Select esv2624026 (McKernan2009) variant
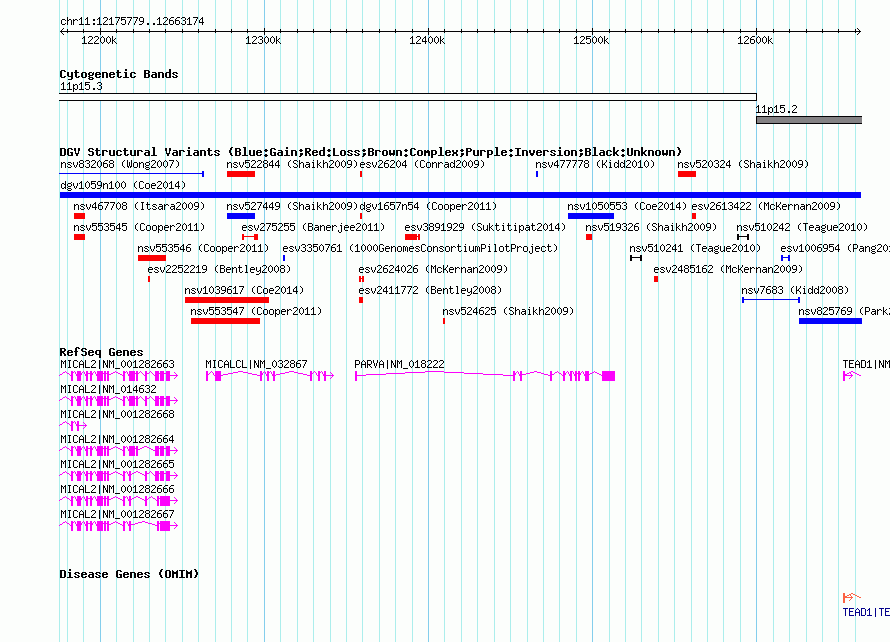This screenshot has height=642, width=890. pos(433,269)
